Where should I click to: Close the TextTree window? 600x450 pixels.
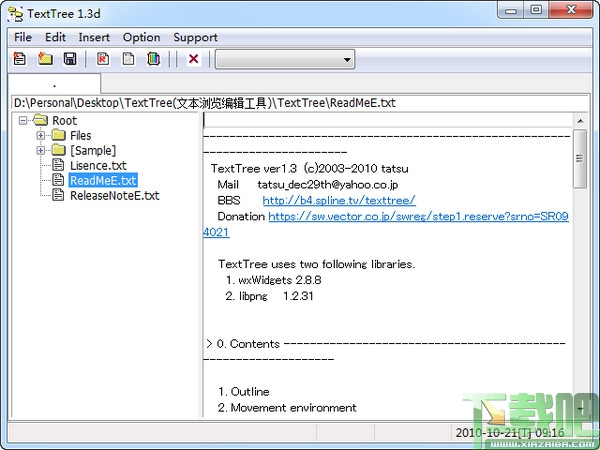[x=571, y=10]
